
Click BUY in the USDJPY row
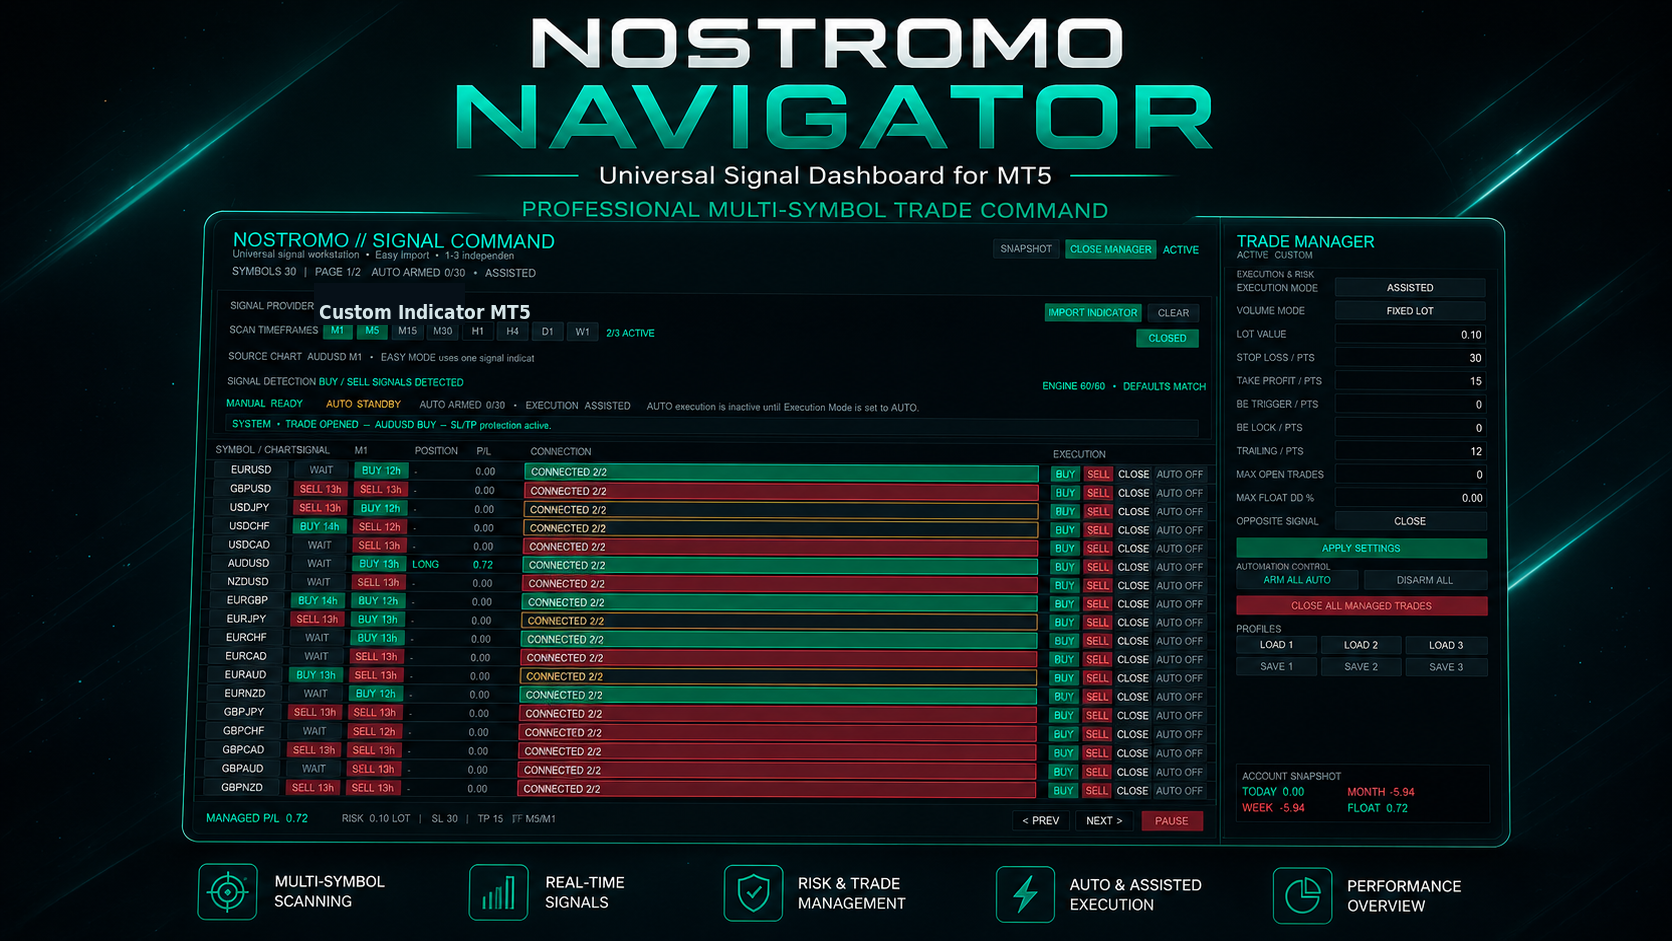(1065, 511)
